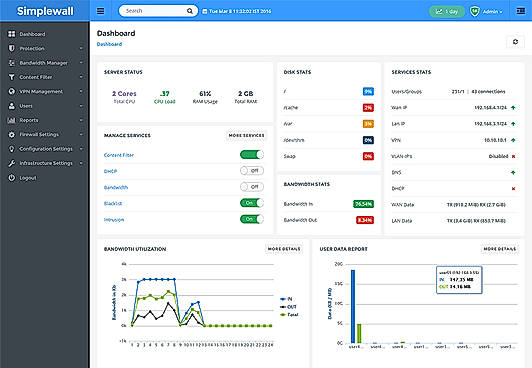The width and height of the screenshot is (532, 368).
Task: Click the search magnifier icon
Action: click(190, 11)
